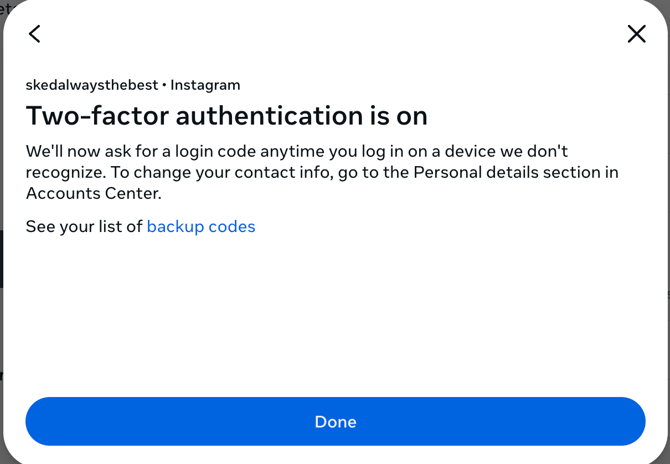Close the two-factor dialog with the X
Image resolution: width=670 pixels, height=464 pixels.
click(636, 34)
